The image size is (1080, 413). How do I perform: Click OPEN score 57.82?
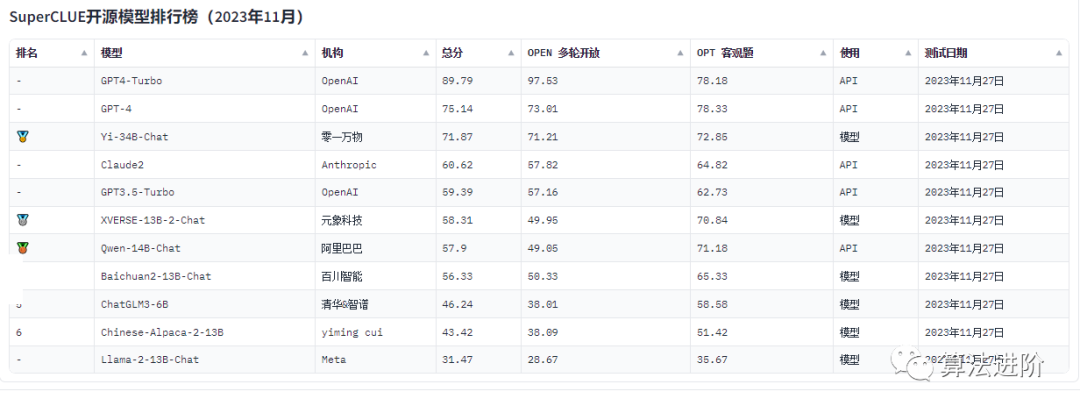(543, 165)
